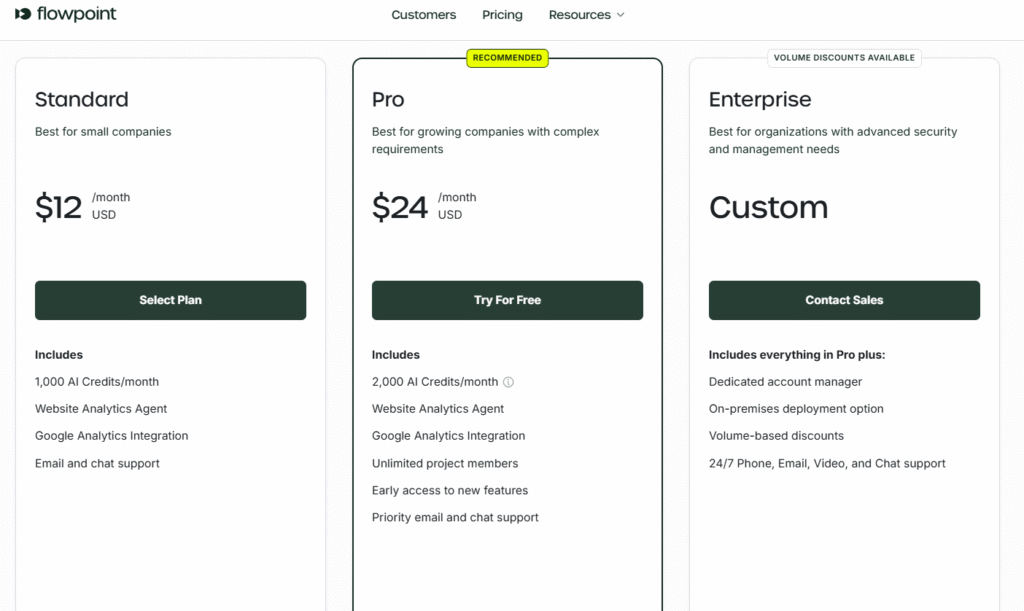Image resolution: width=1024 pixels, height=611 pixels.
Task: Click 'Website Analytics Agent' in Standard list
Action: click(101, 409)
